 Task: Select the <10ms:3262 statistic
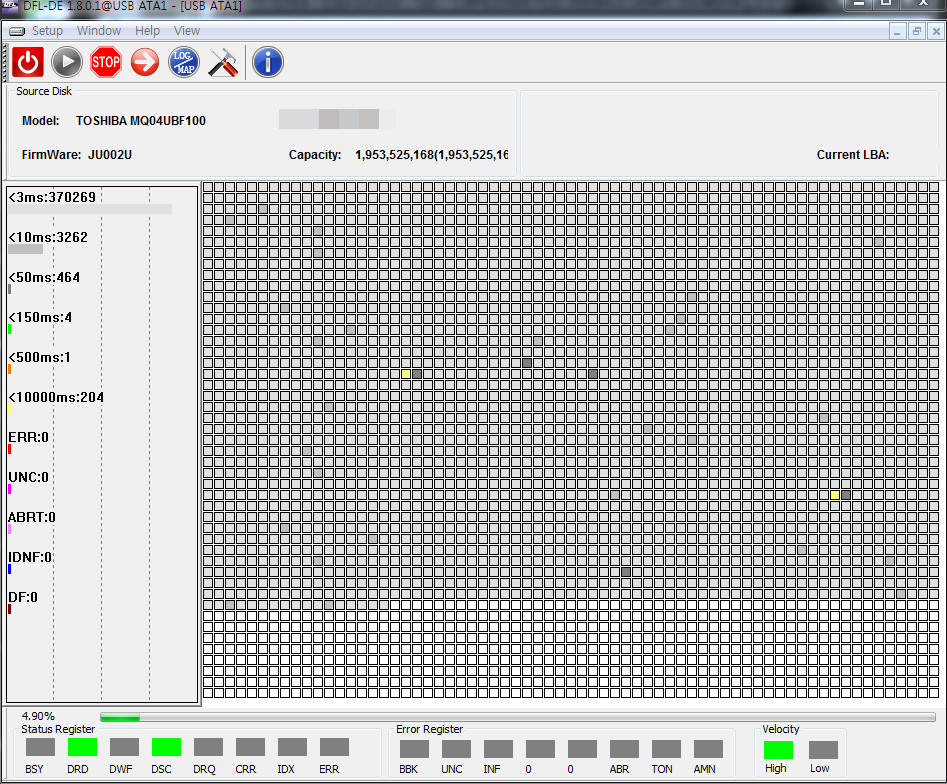(48, 237)
